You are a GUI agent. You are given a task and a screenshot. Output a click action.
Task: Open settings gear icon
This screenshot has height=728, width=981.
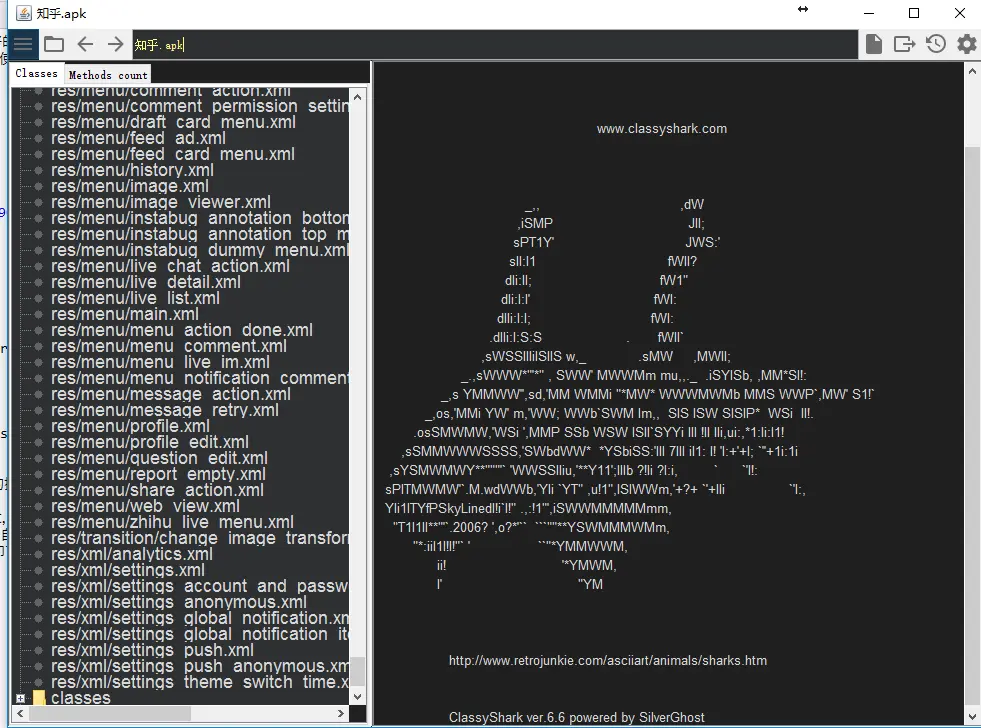click(967, 44)
